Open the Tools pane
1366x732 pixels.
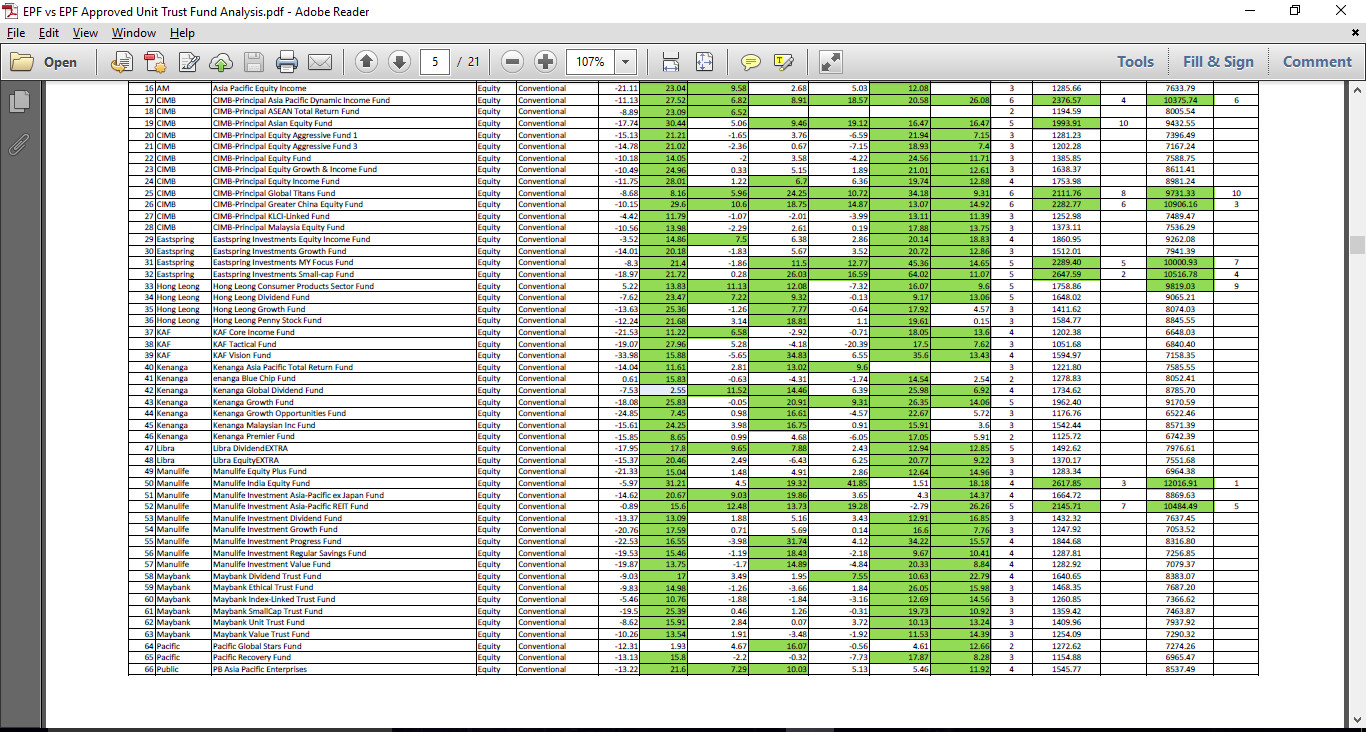tap(1135, 62)
